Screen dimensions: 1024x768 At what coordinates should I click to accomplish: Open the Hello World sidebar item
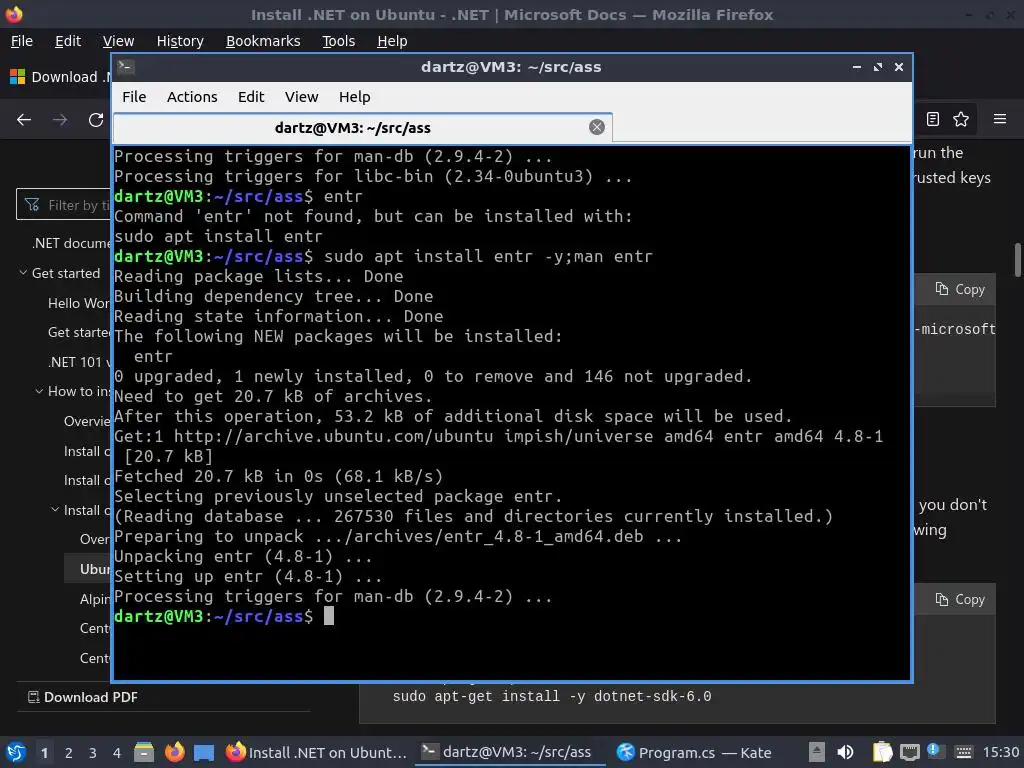click(x=79, y=303)
